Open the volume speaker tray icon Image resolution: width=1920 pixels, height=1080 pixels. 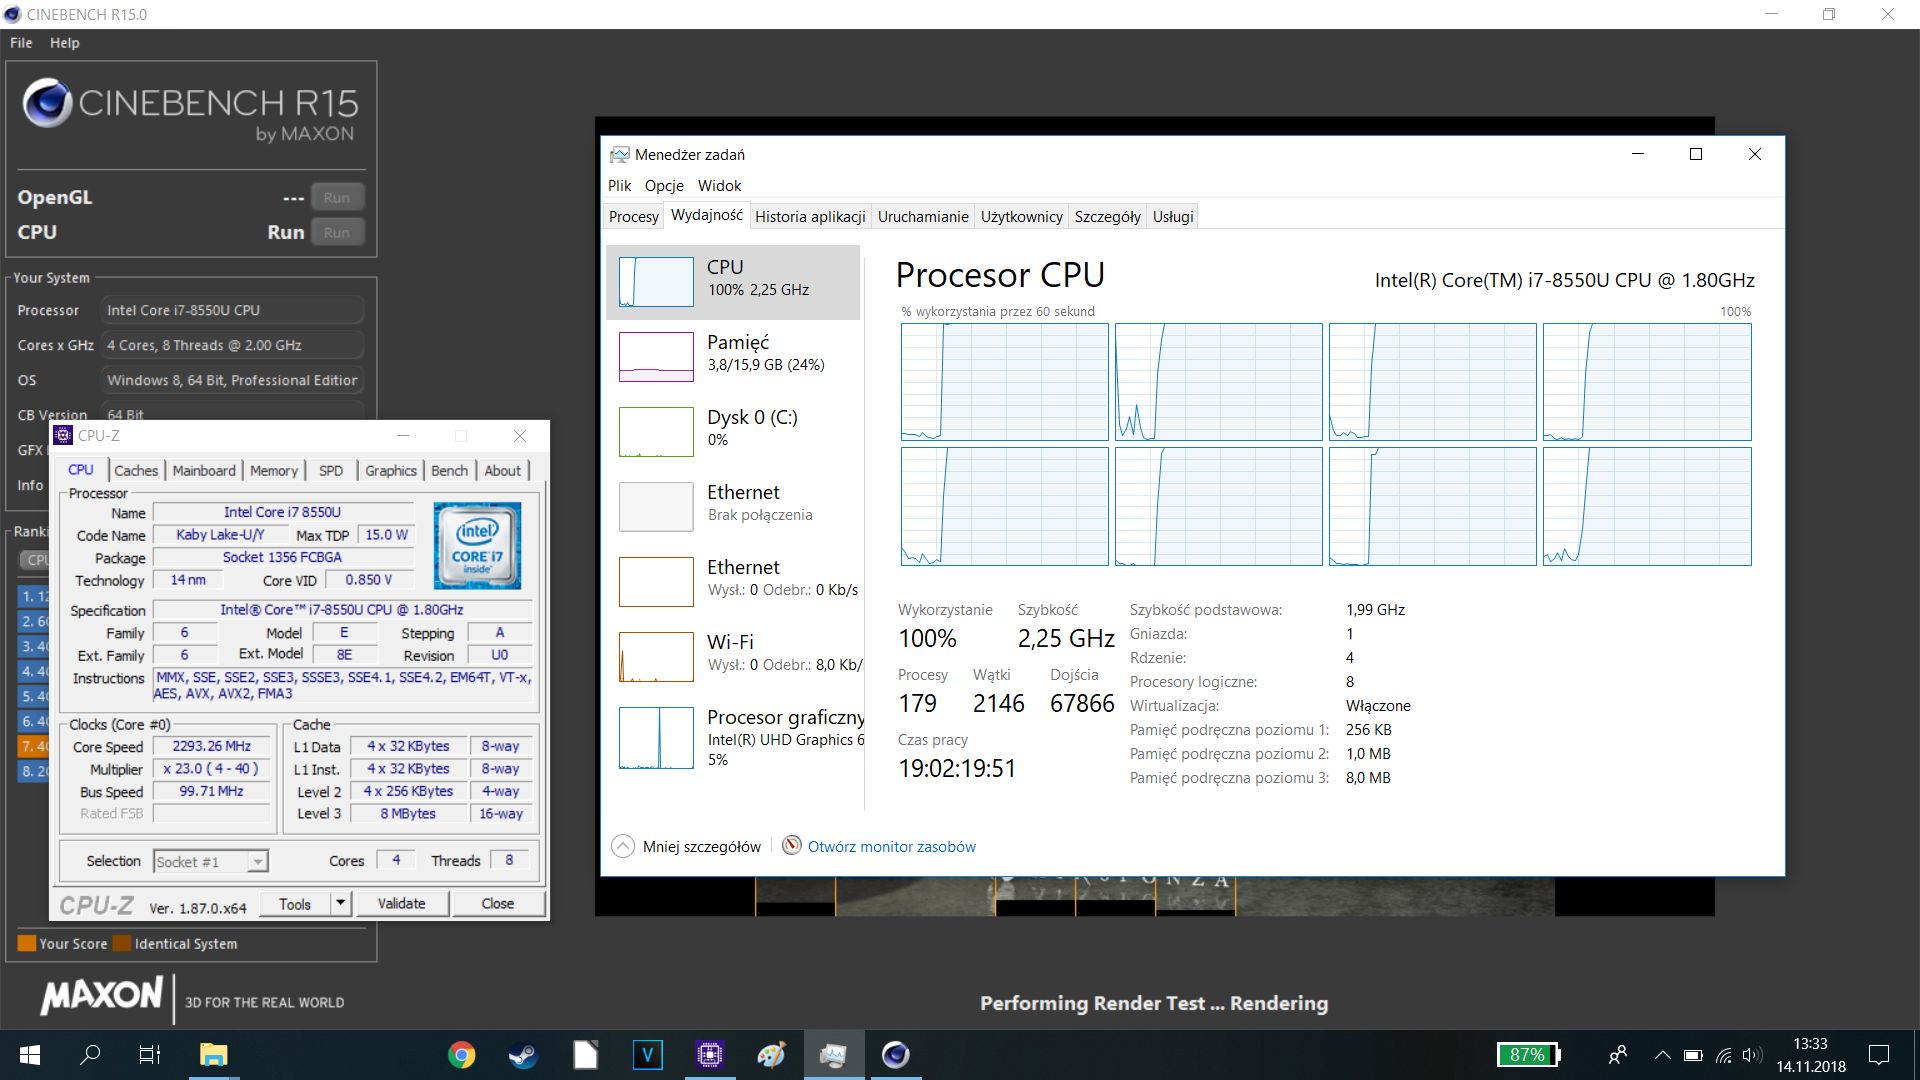coord(1752,1055)
